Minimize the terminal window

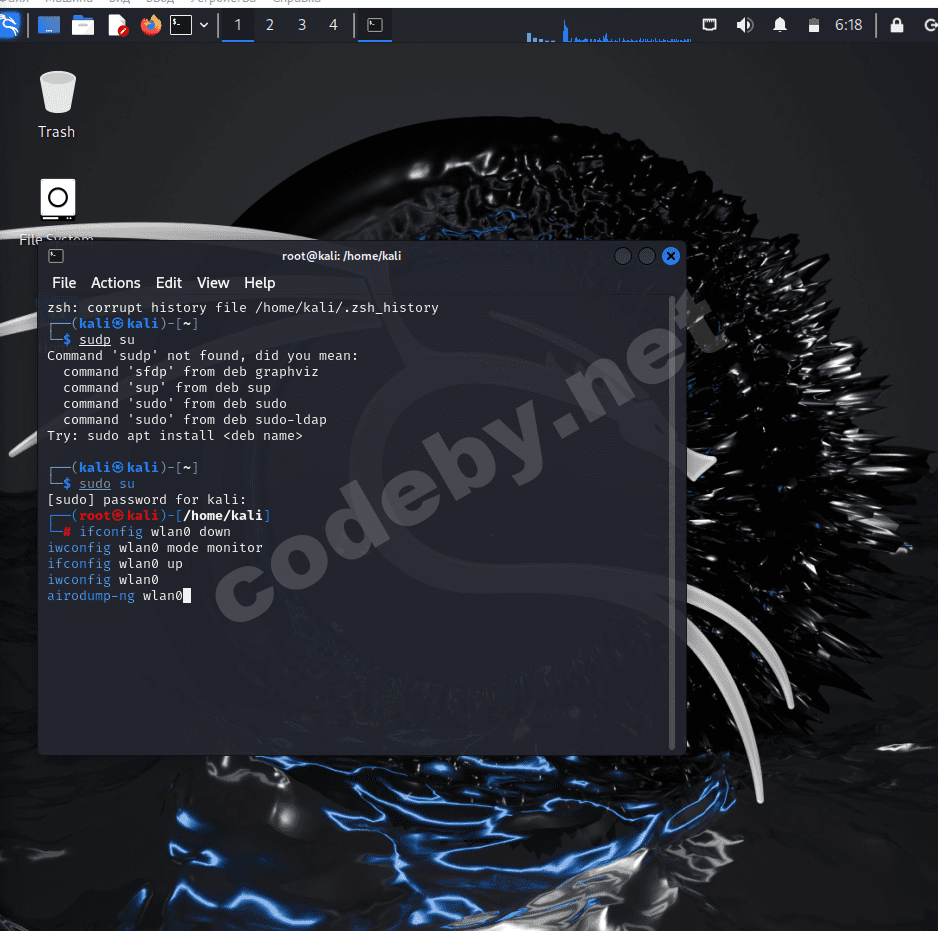click(623, 256)
